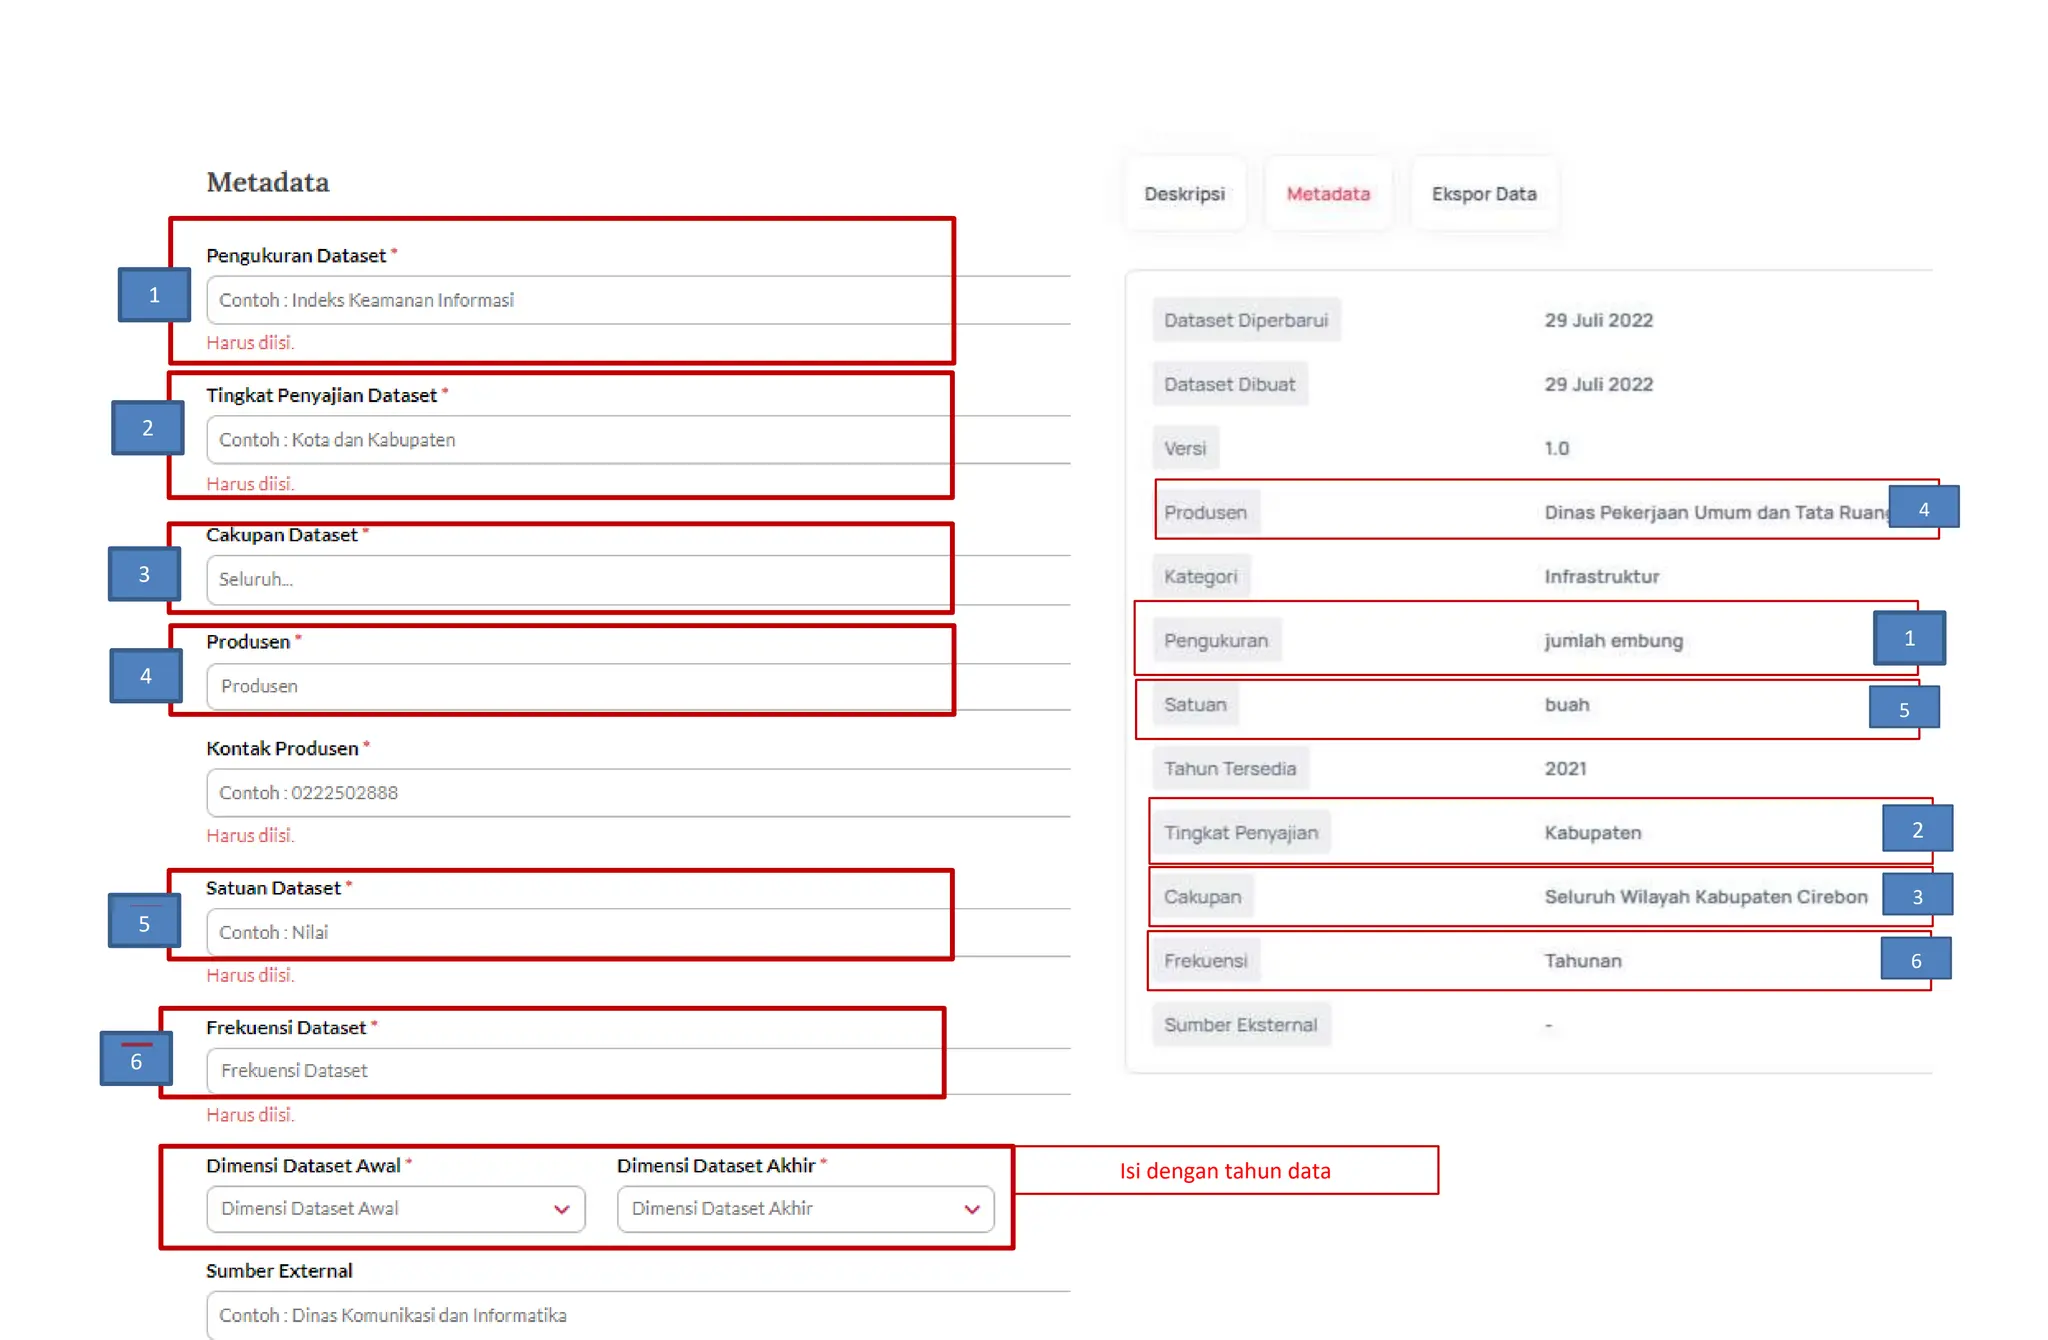Switch to the Metadata tab
Image resolution: width=2048 pixels, height=1340 pixels.
tap(1328, 194)
